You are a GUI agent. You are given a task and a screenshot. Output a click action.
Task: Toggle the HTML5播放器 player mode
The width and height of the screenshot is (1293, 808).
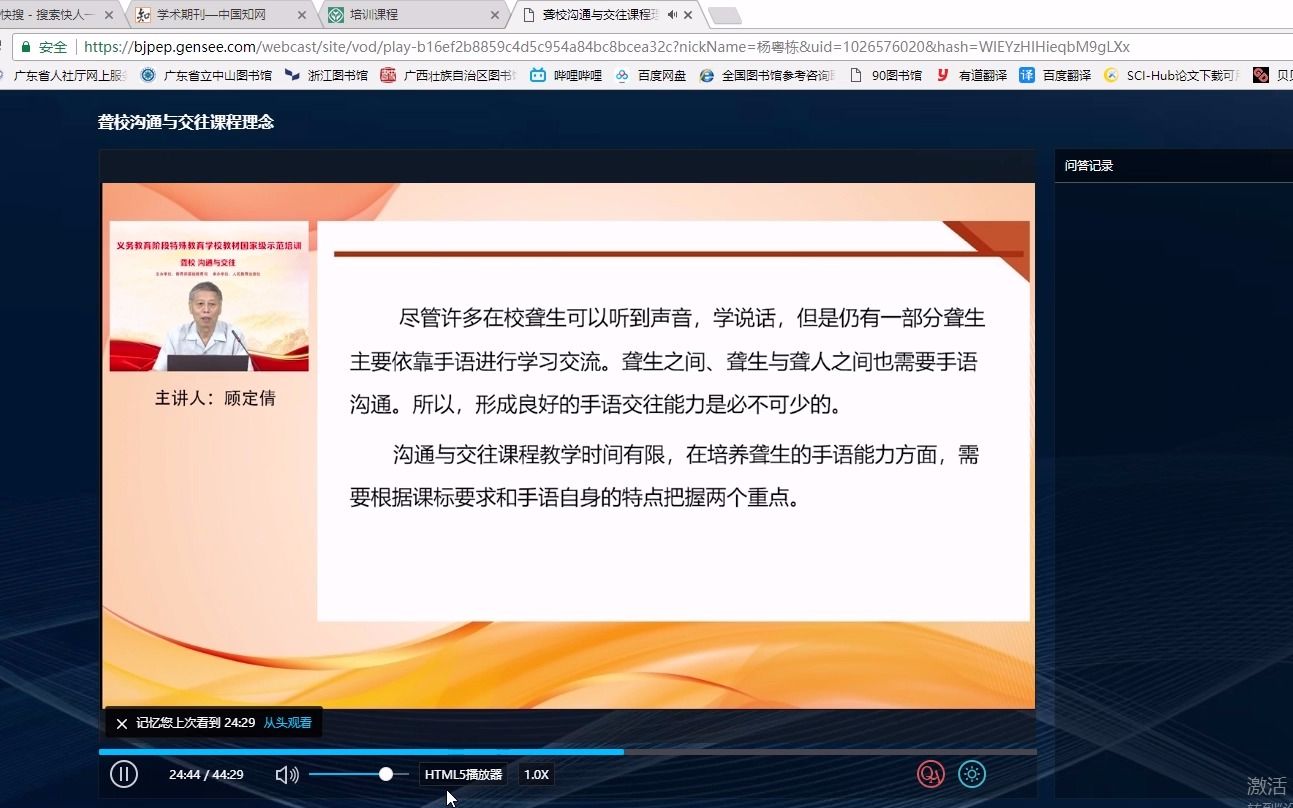click(x=462, y=773)
